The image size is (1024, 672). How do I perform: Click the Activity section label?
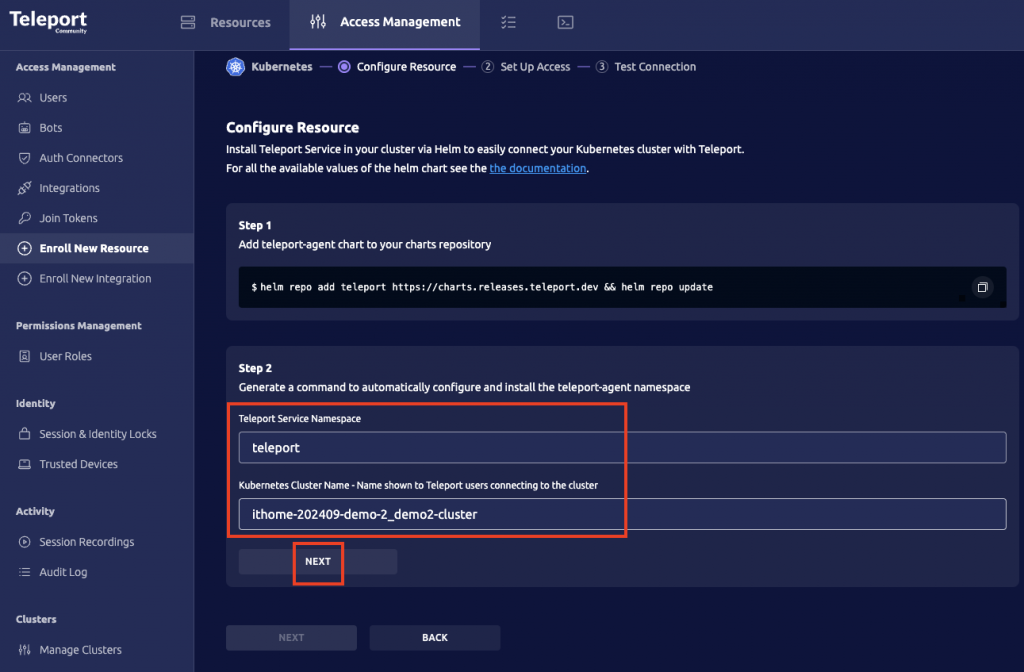(35, 511)
